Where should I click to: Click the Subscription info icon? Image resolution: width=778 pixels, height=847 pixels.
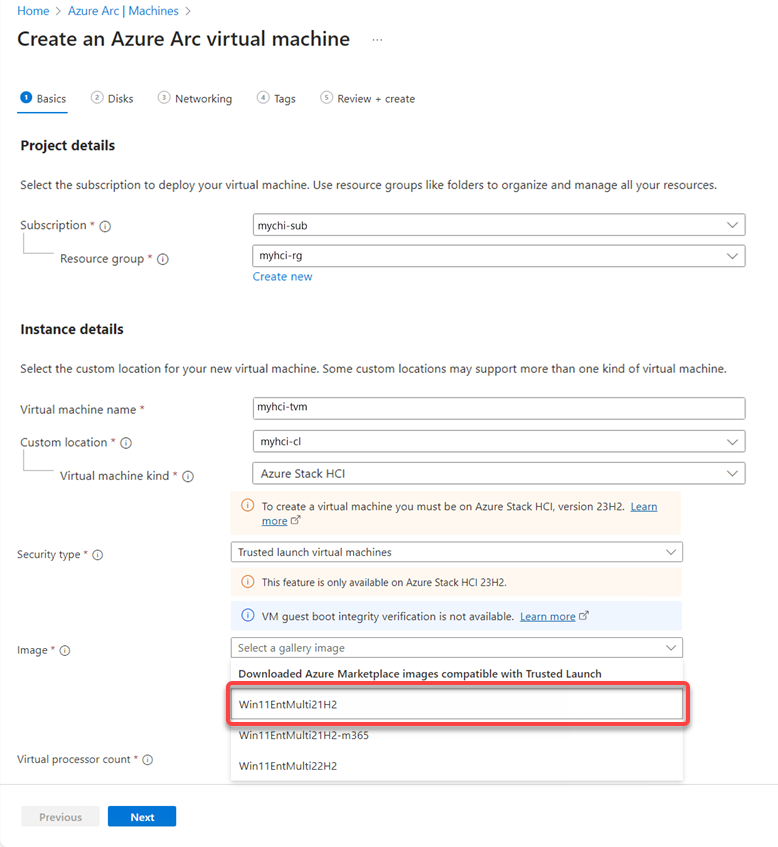[x=105, y=226]
